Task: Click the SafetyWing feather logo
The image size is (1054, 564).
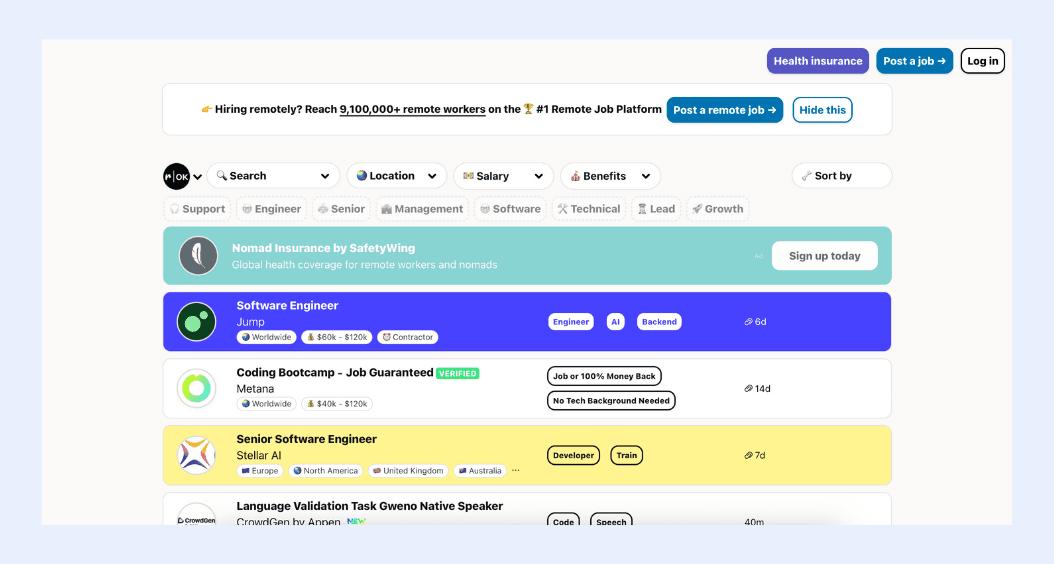Action: 198,255
